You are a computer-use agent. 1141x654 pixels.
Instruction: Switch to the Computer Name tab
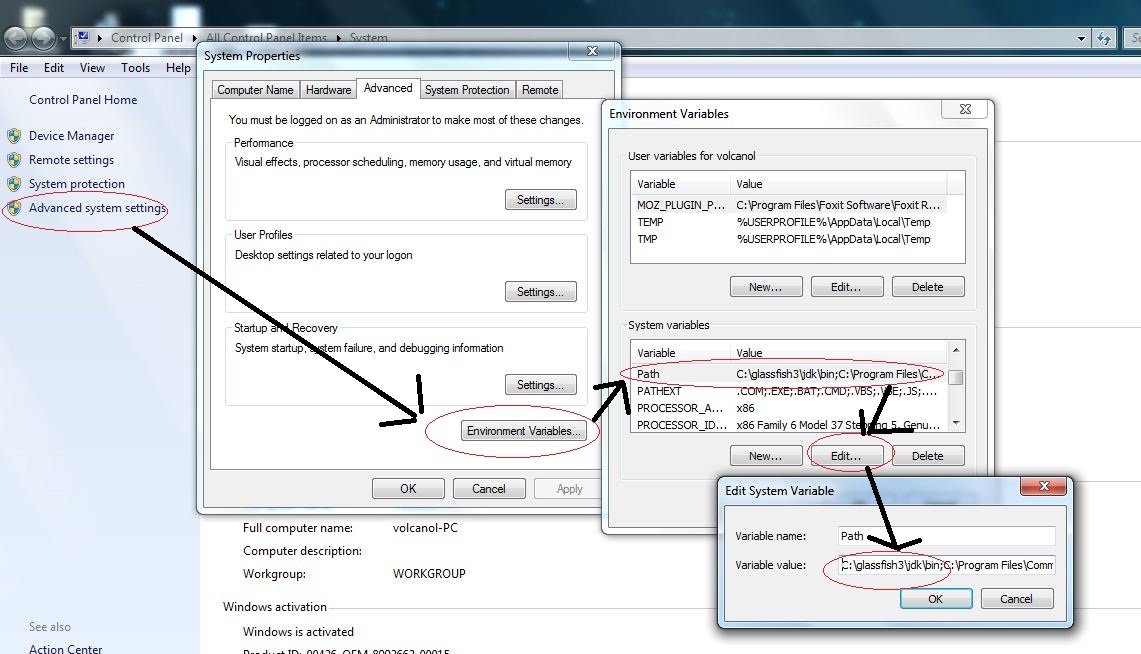pyautogui.click(x=255, y=89)
